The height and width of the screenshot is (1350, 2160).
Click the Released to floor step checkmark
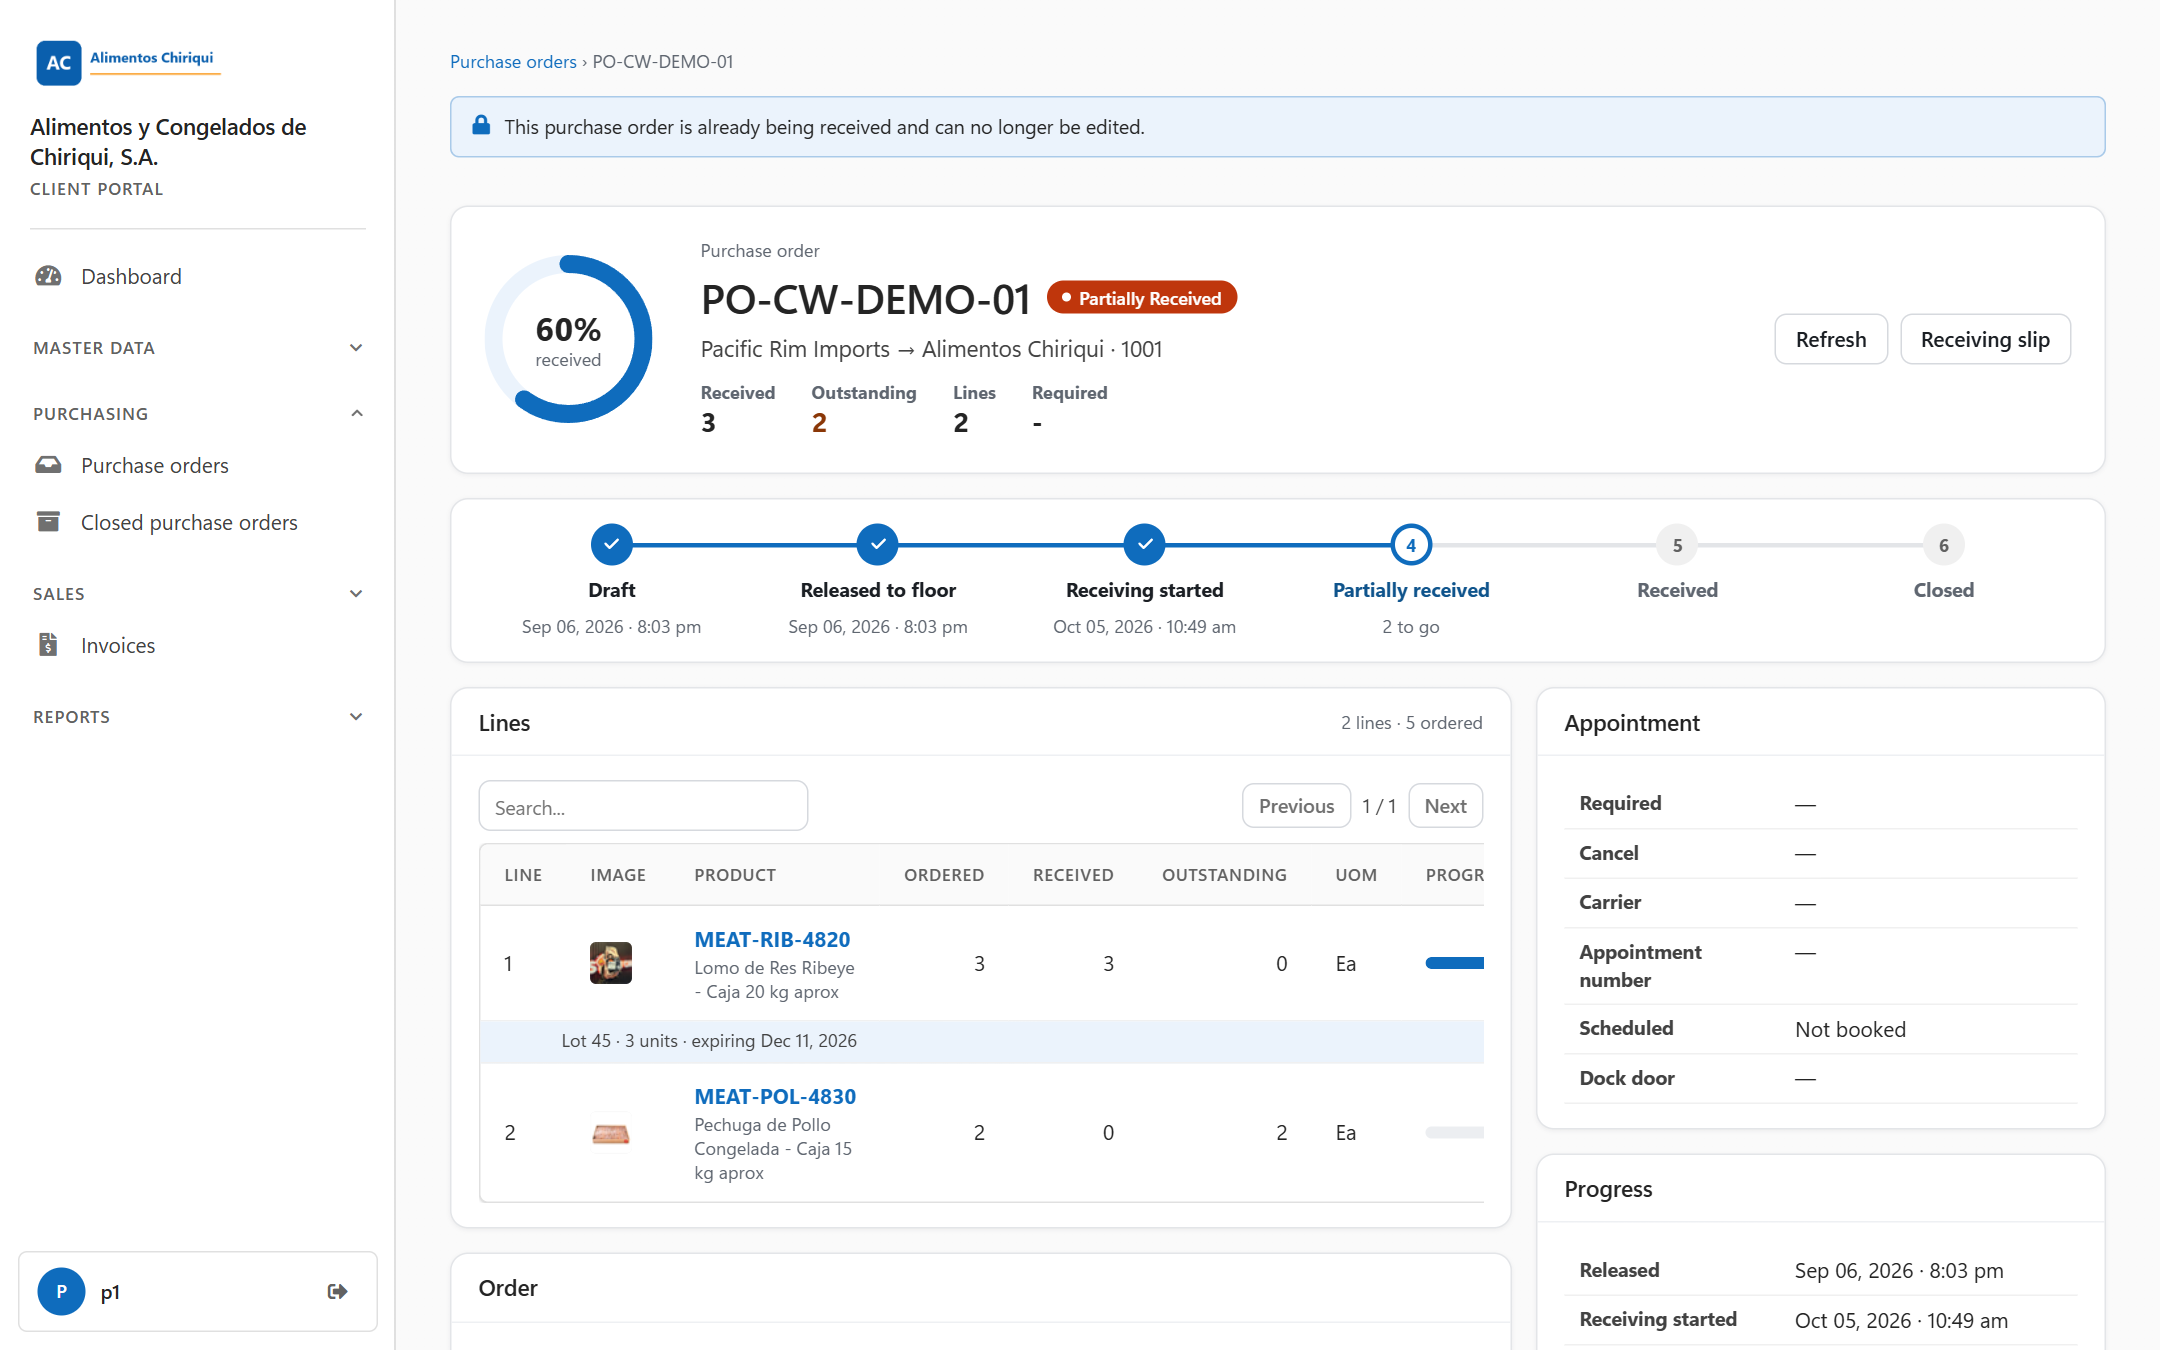click(x=877, y=545)
